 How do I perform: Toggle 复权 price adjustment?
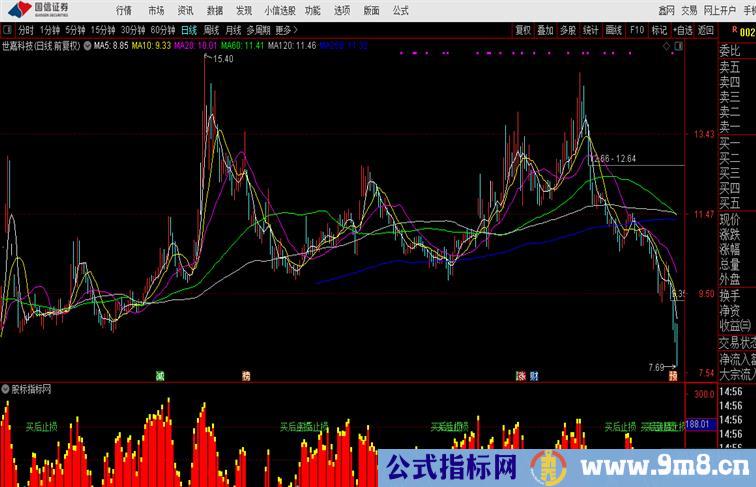[x=523, y=30]
